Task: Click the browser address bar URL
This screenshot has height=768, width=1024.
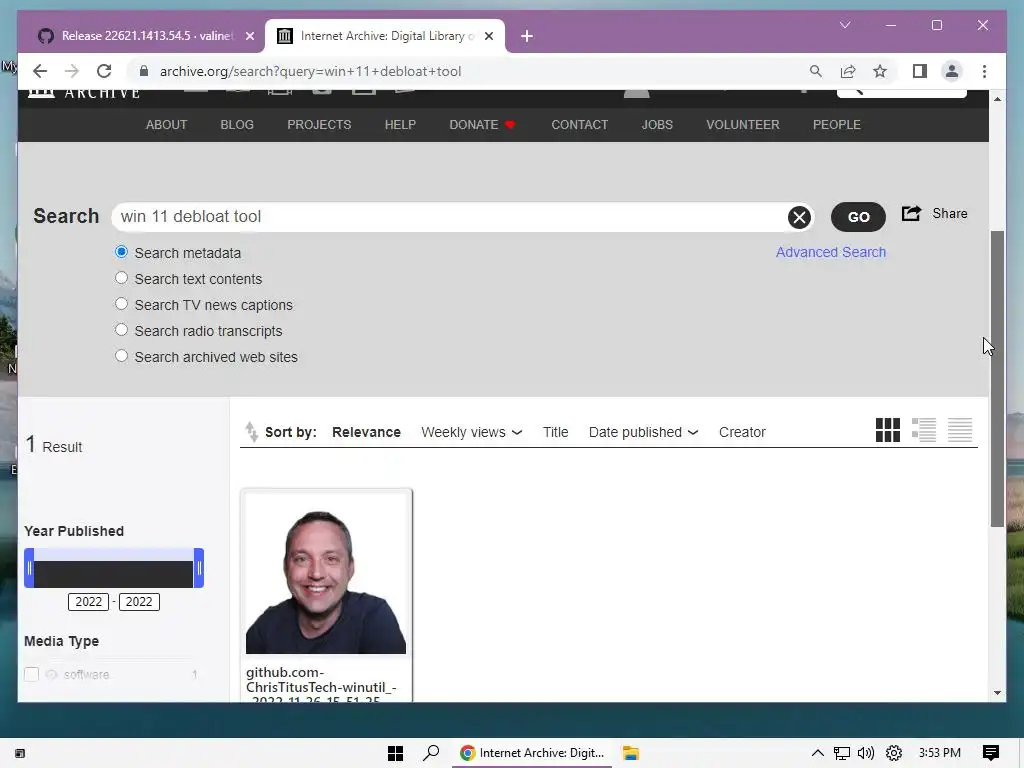Action: pos(311,71)
